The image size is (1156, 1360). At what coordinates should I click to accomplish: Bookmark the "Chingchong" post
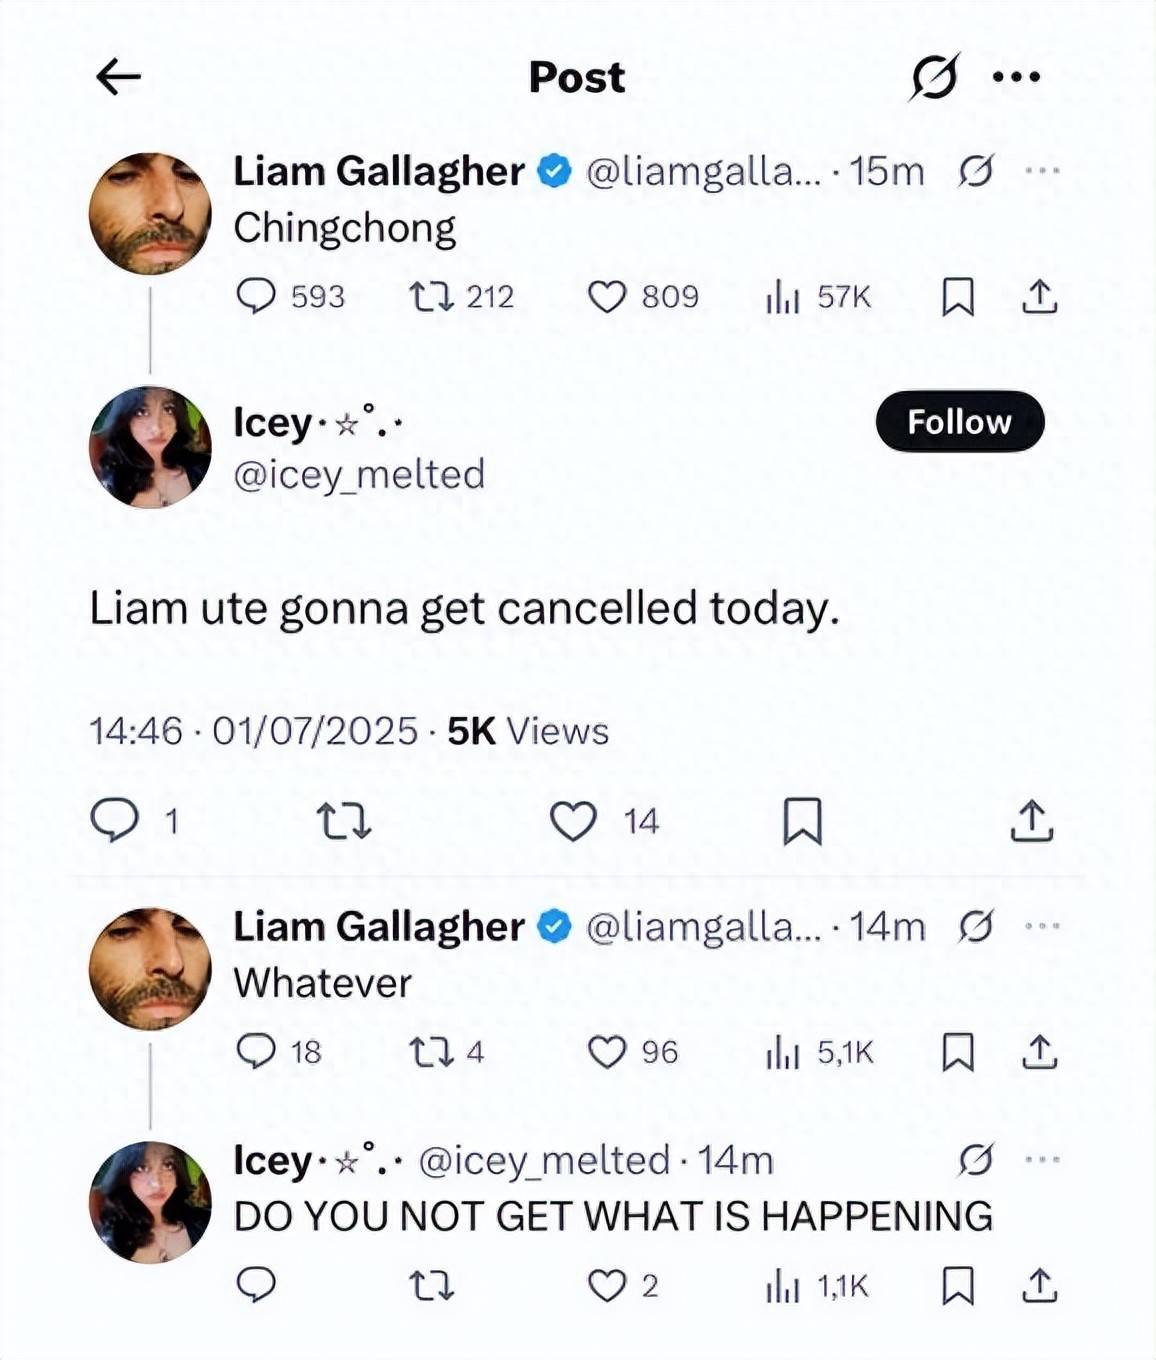(x=958, y=296)
